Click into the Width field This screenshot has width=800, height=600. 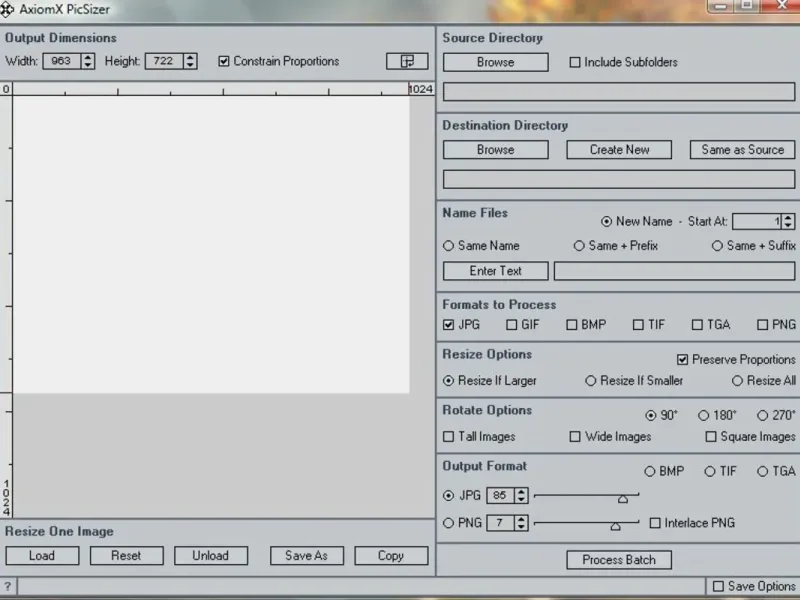pos(62,61)
